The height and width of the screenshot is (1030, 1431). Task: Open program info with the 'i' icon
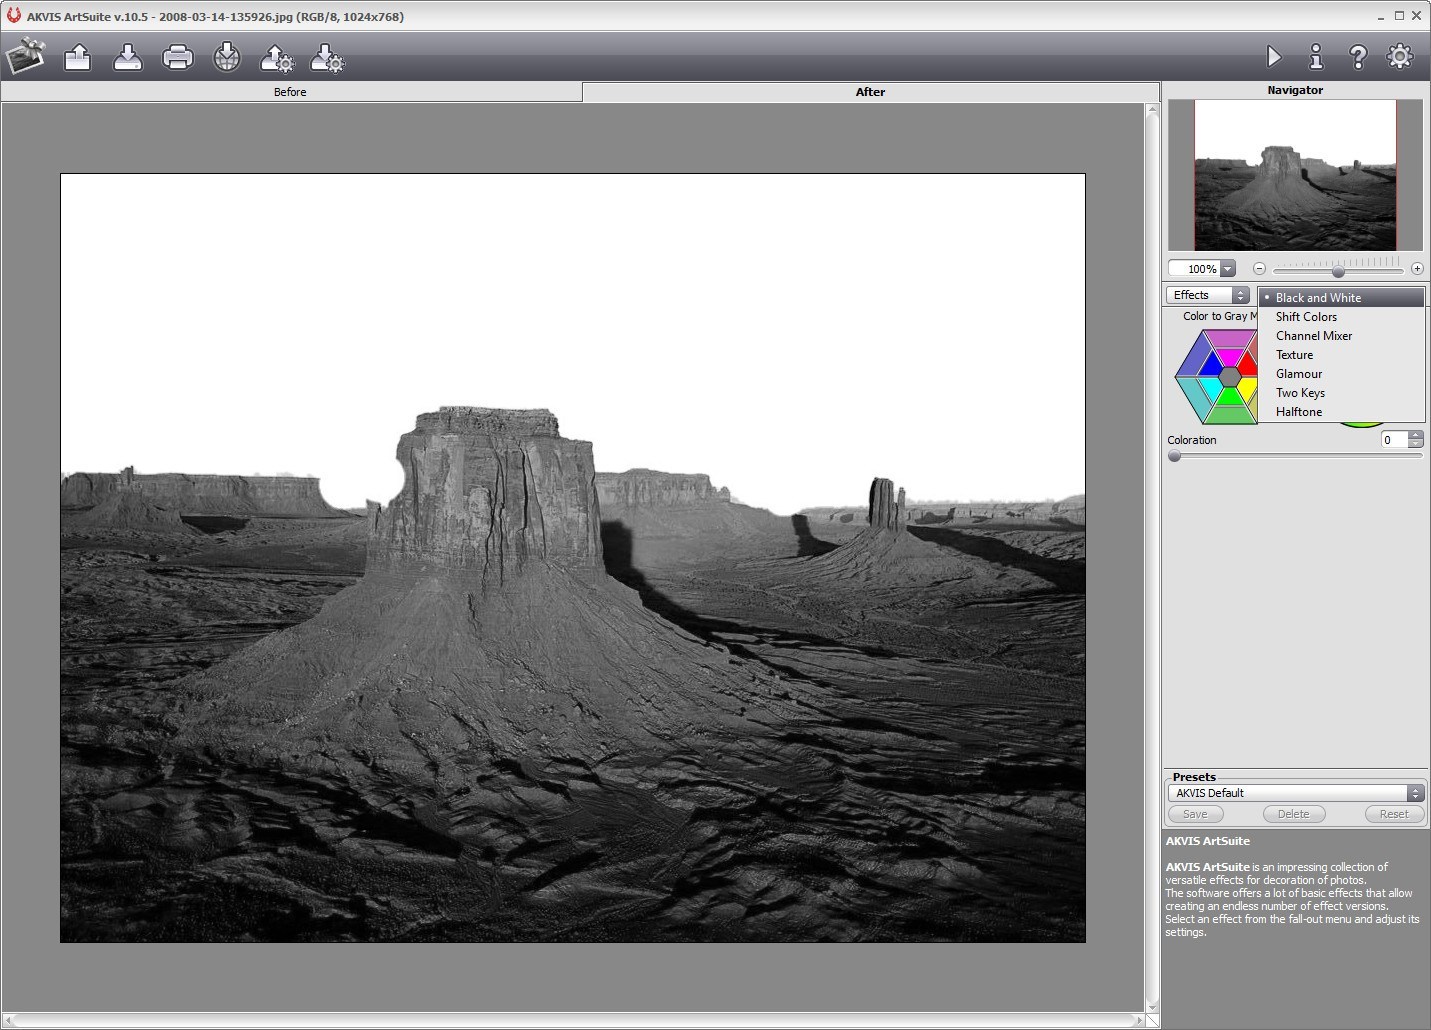pyautogui.click(x=1316, y=57)
